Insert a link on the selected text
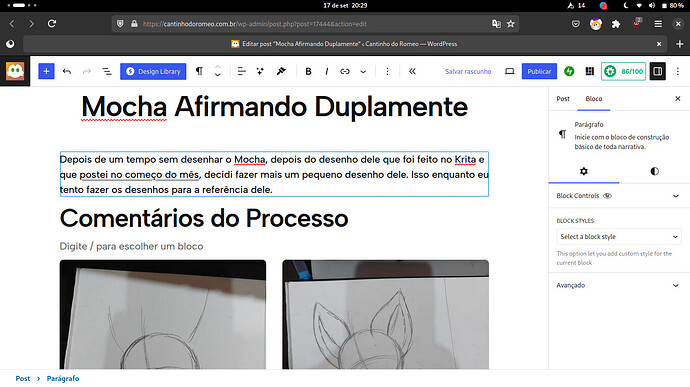 (x=345, y=71)
